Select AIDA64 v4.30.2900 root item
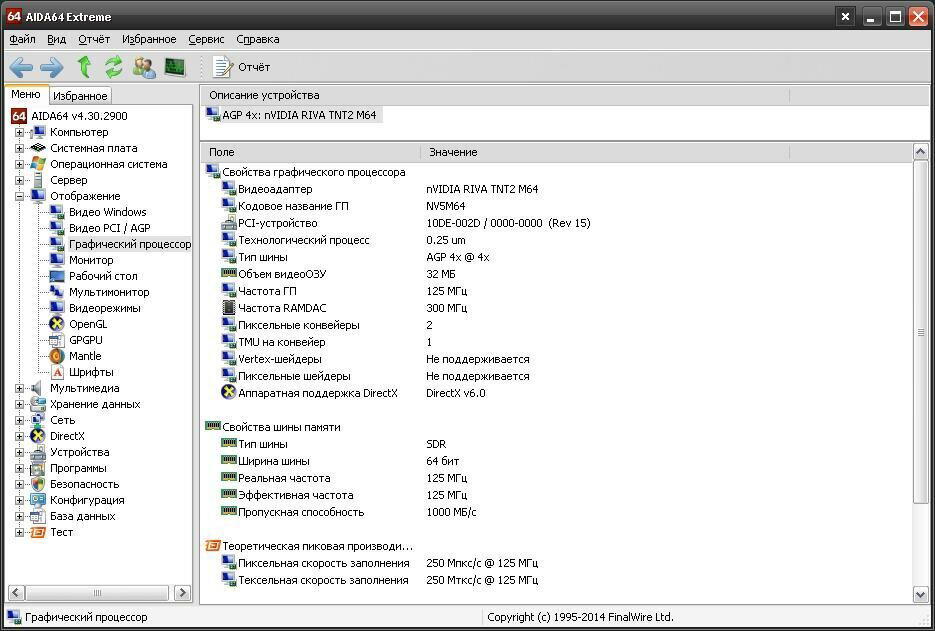This screenshot has width=935, height=631. pos(79,116)
